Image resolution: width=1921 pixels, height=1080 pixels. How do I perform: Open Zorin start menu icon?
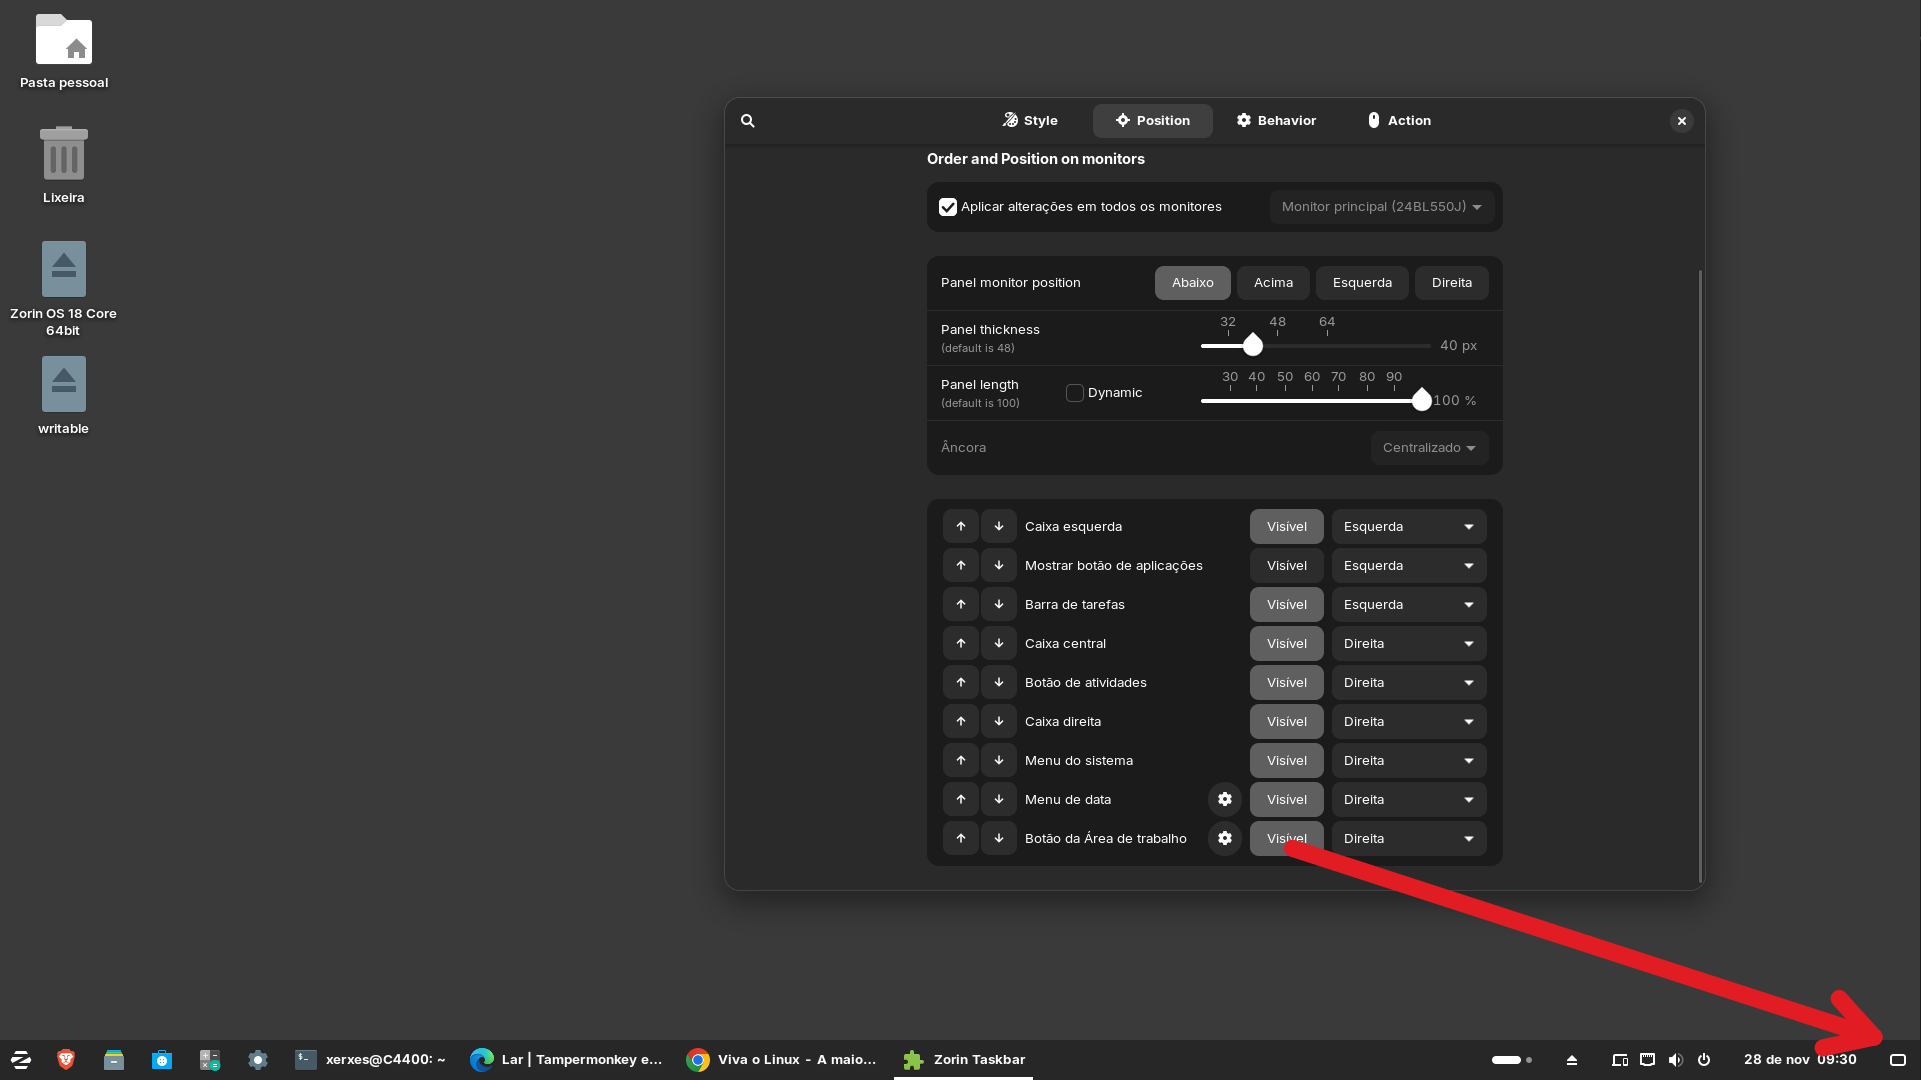click(21, 1060)
